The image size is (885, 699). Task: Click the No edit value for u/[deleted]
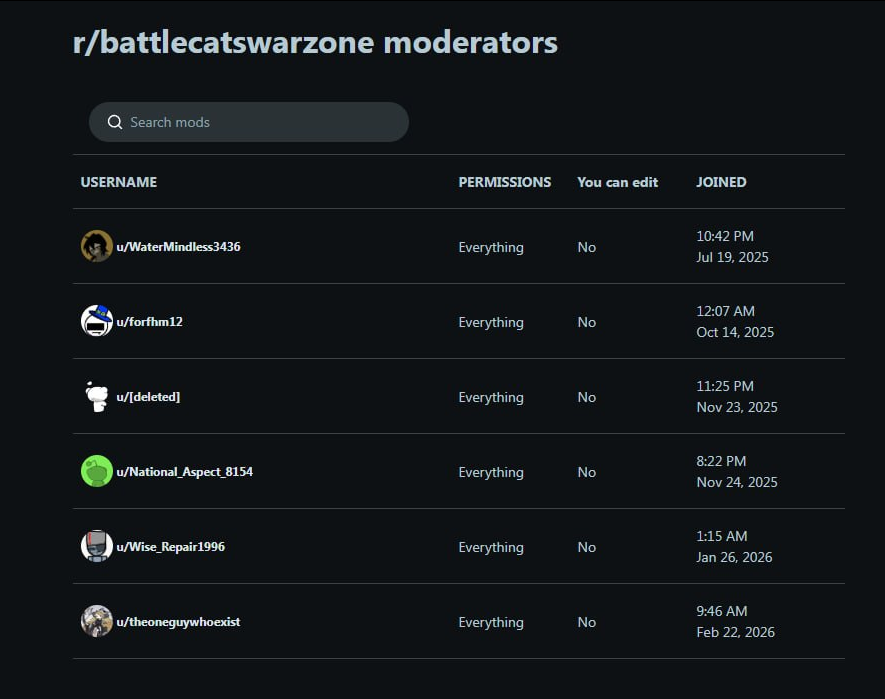[x=586, y=397]
